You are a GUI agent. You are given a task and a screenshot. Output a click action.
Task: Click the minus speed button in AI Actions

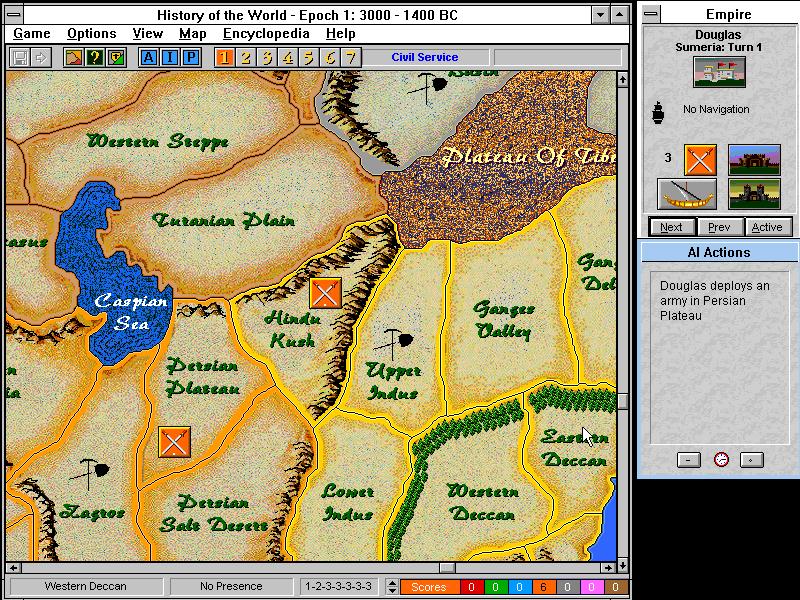[x=688, y=460]
